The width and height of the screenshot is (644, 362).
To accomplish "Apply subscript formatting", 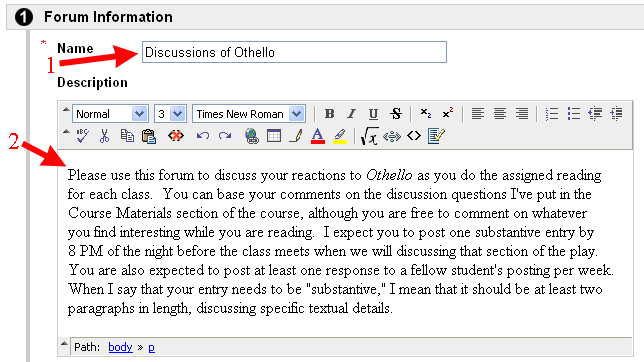I will [426, 113].
